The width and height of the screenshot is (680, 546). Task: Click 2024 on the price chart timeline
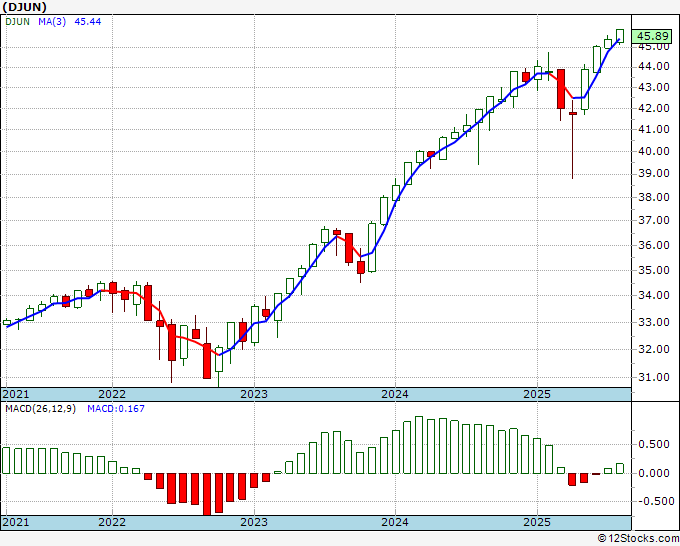tap(395, 394)
